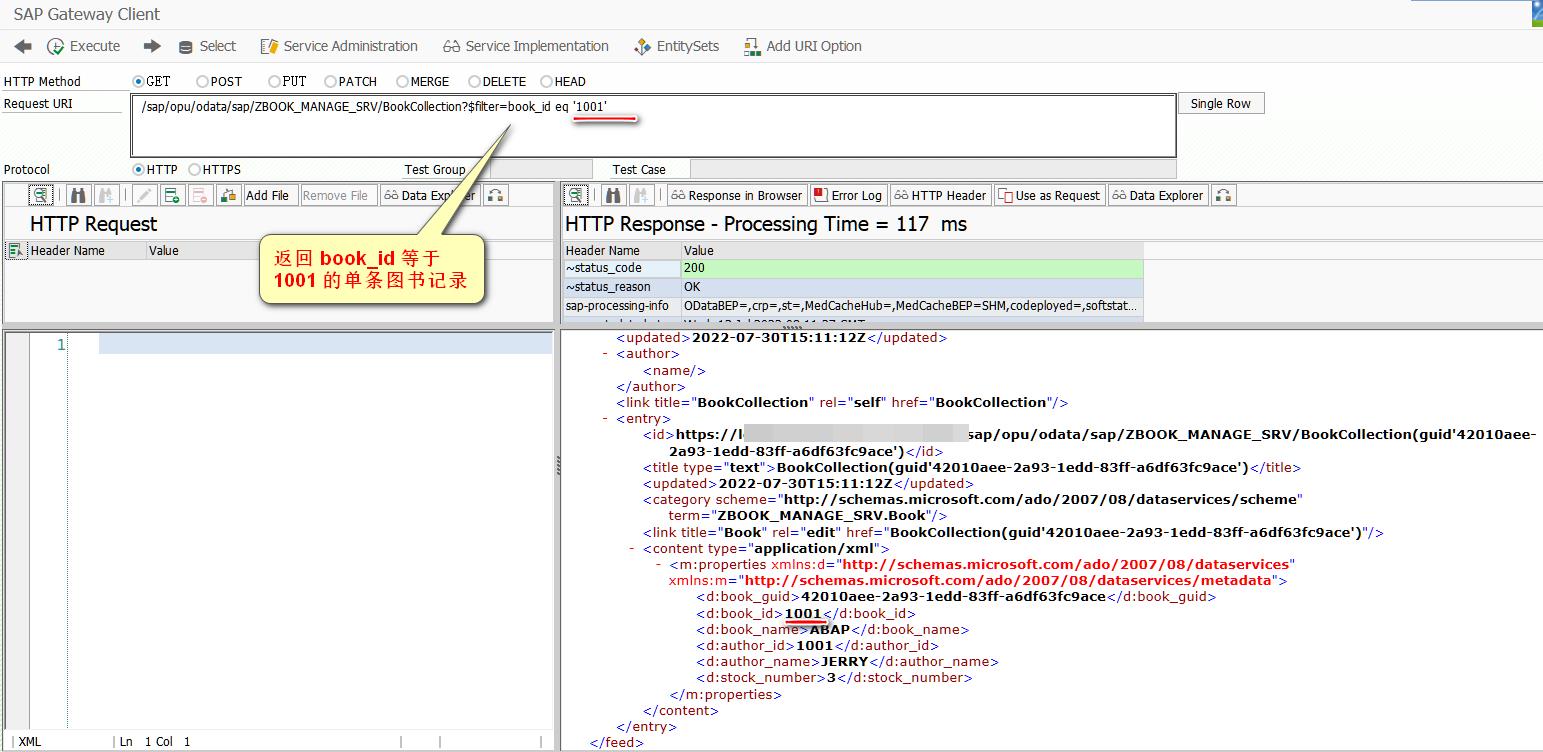Click the back arrow in top toolbar

click(23, 46)
